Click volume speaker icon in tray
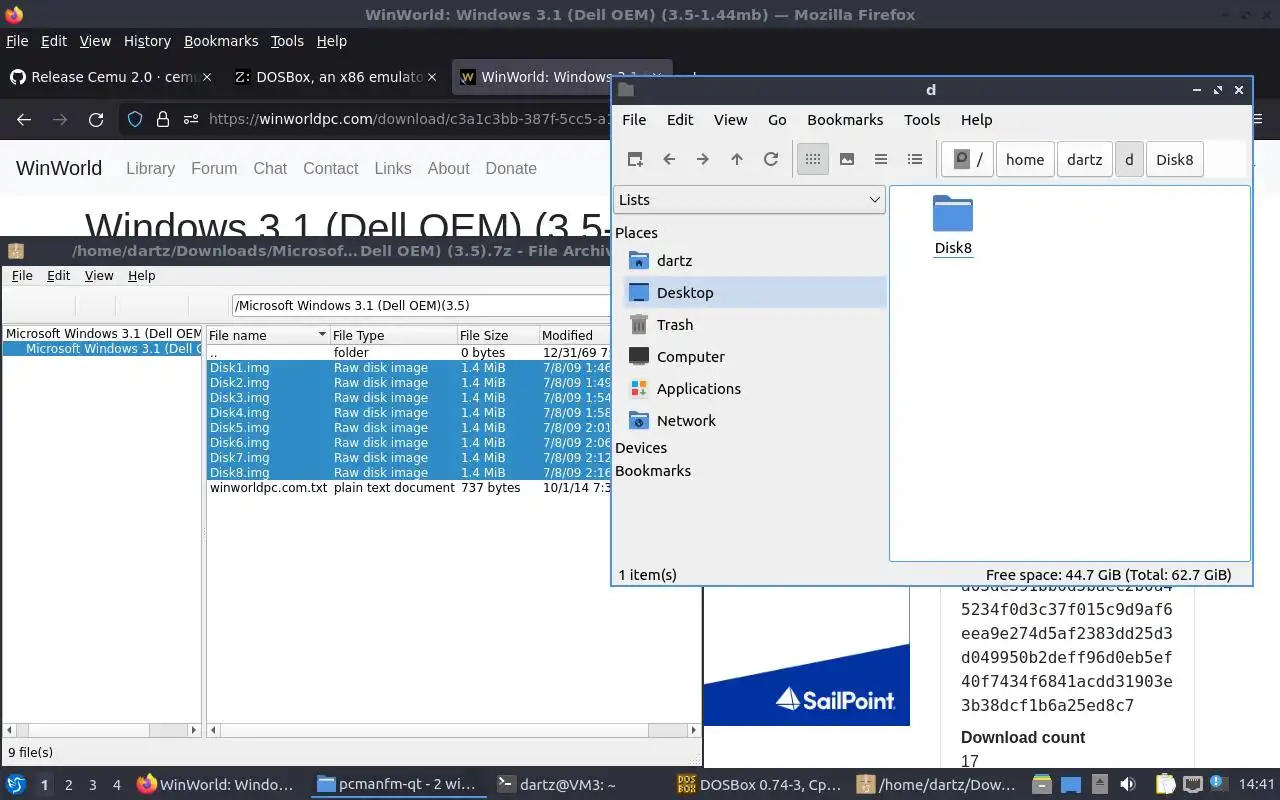 click(x=1127, y=785)
